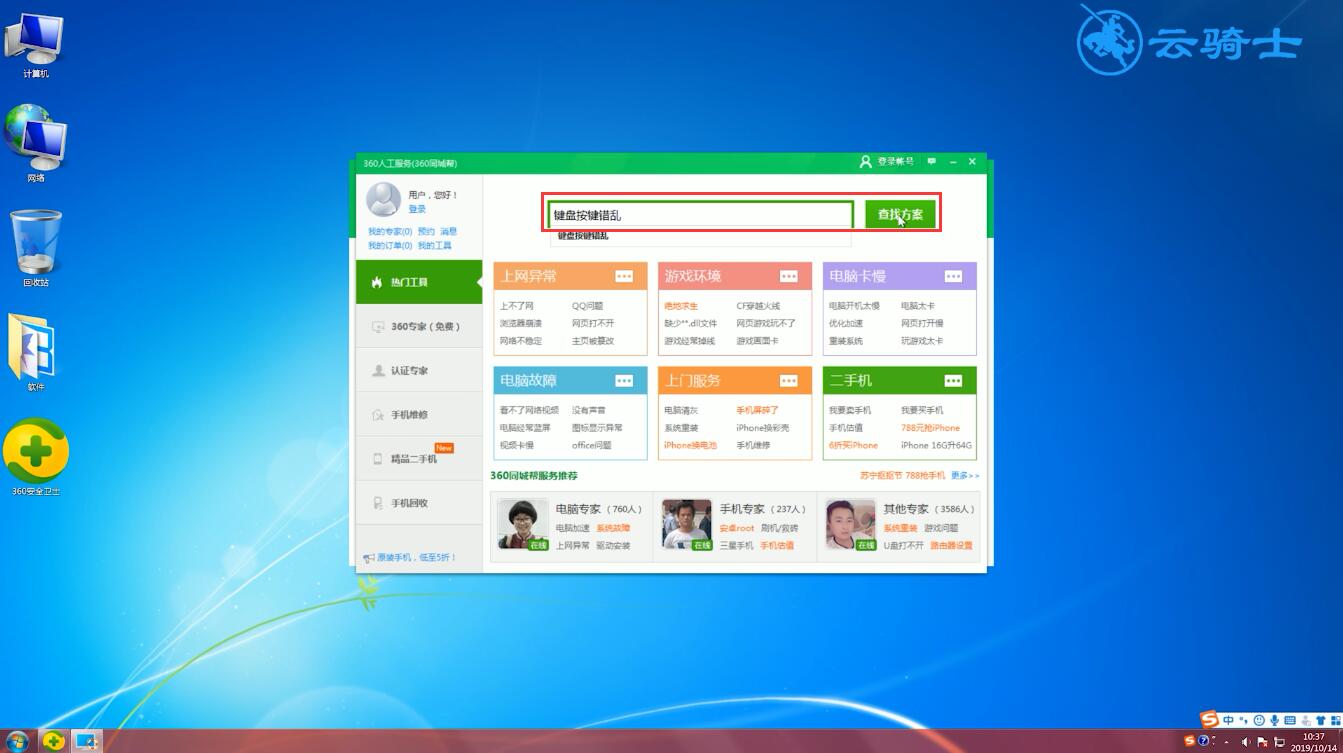
Task: Select 手机屏碎了 under 上门服务
Action: pyautogui.click(x=757, y=410)
